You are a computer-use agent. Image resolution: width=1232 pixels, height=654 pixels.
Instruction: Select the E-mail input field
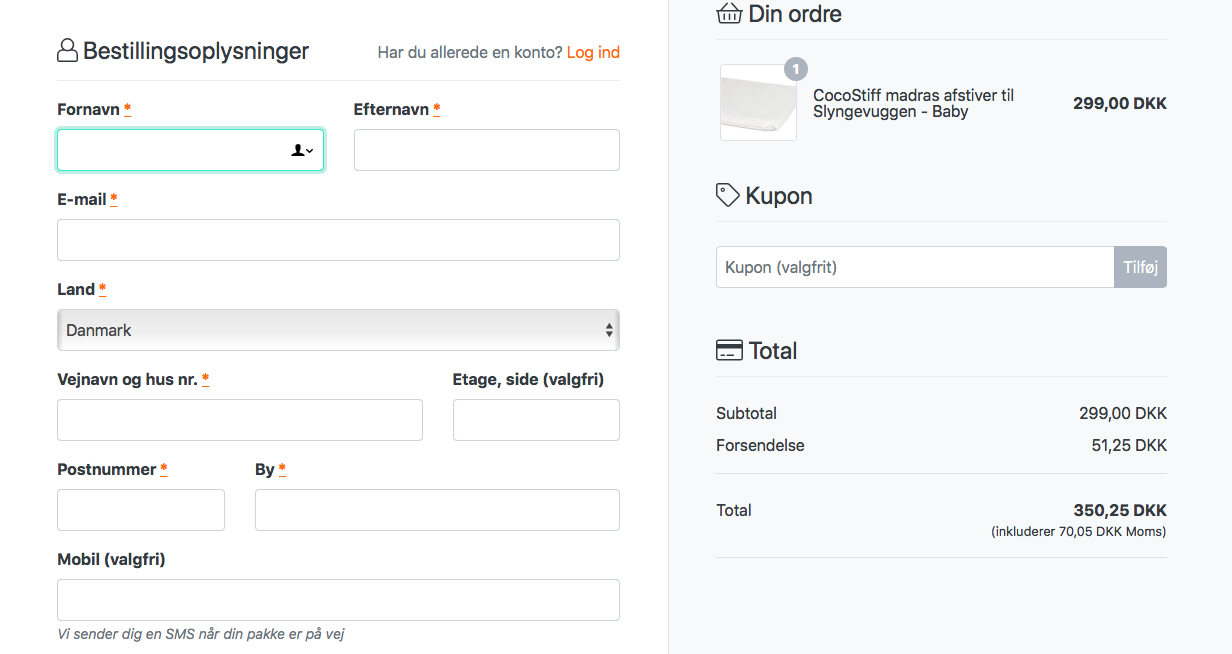[338, 240]
